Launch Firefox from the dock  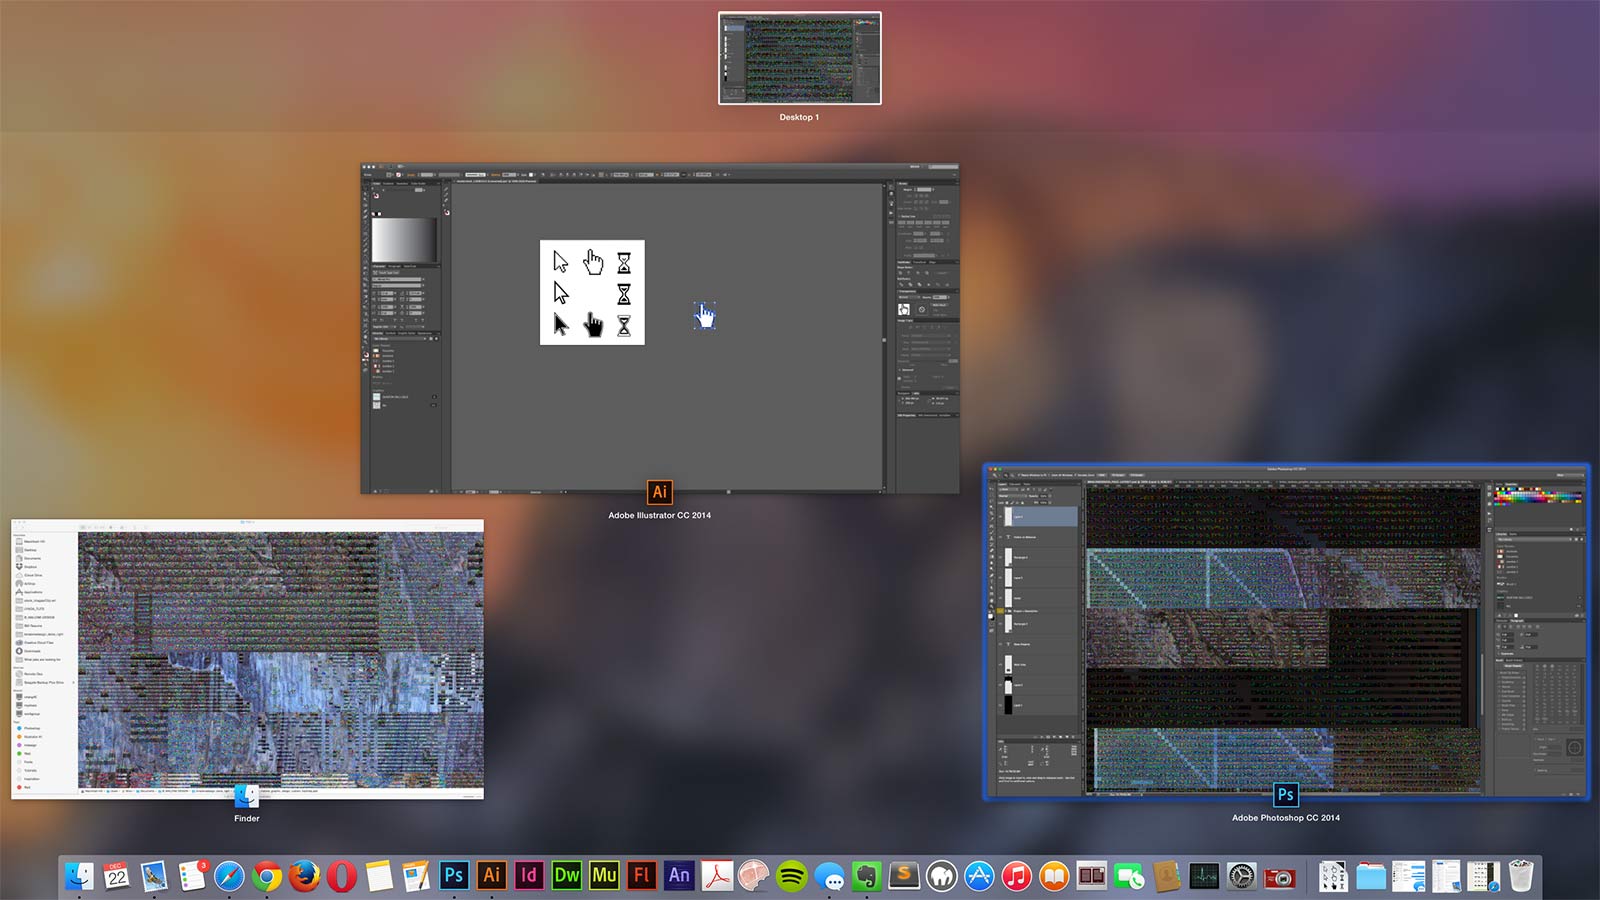tap(304, 876)
